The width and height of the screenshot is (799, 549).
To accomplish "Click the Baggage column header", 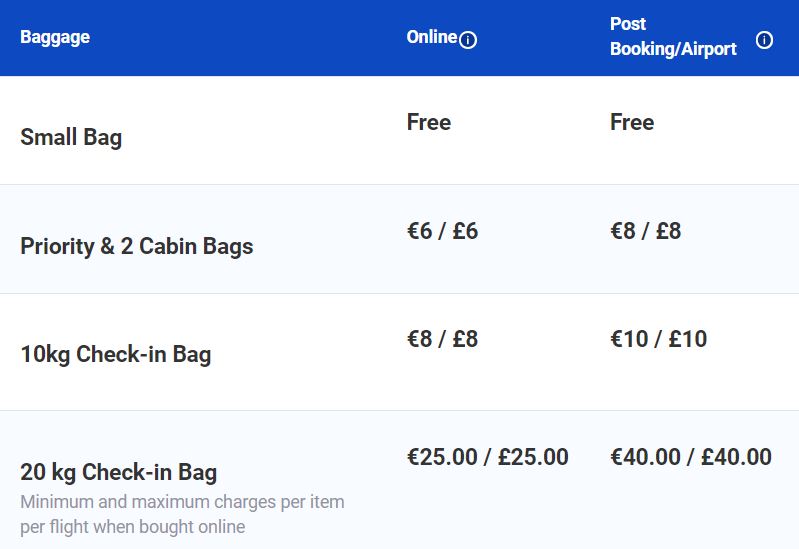I will click(x=55, y=38).
